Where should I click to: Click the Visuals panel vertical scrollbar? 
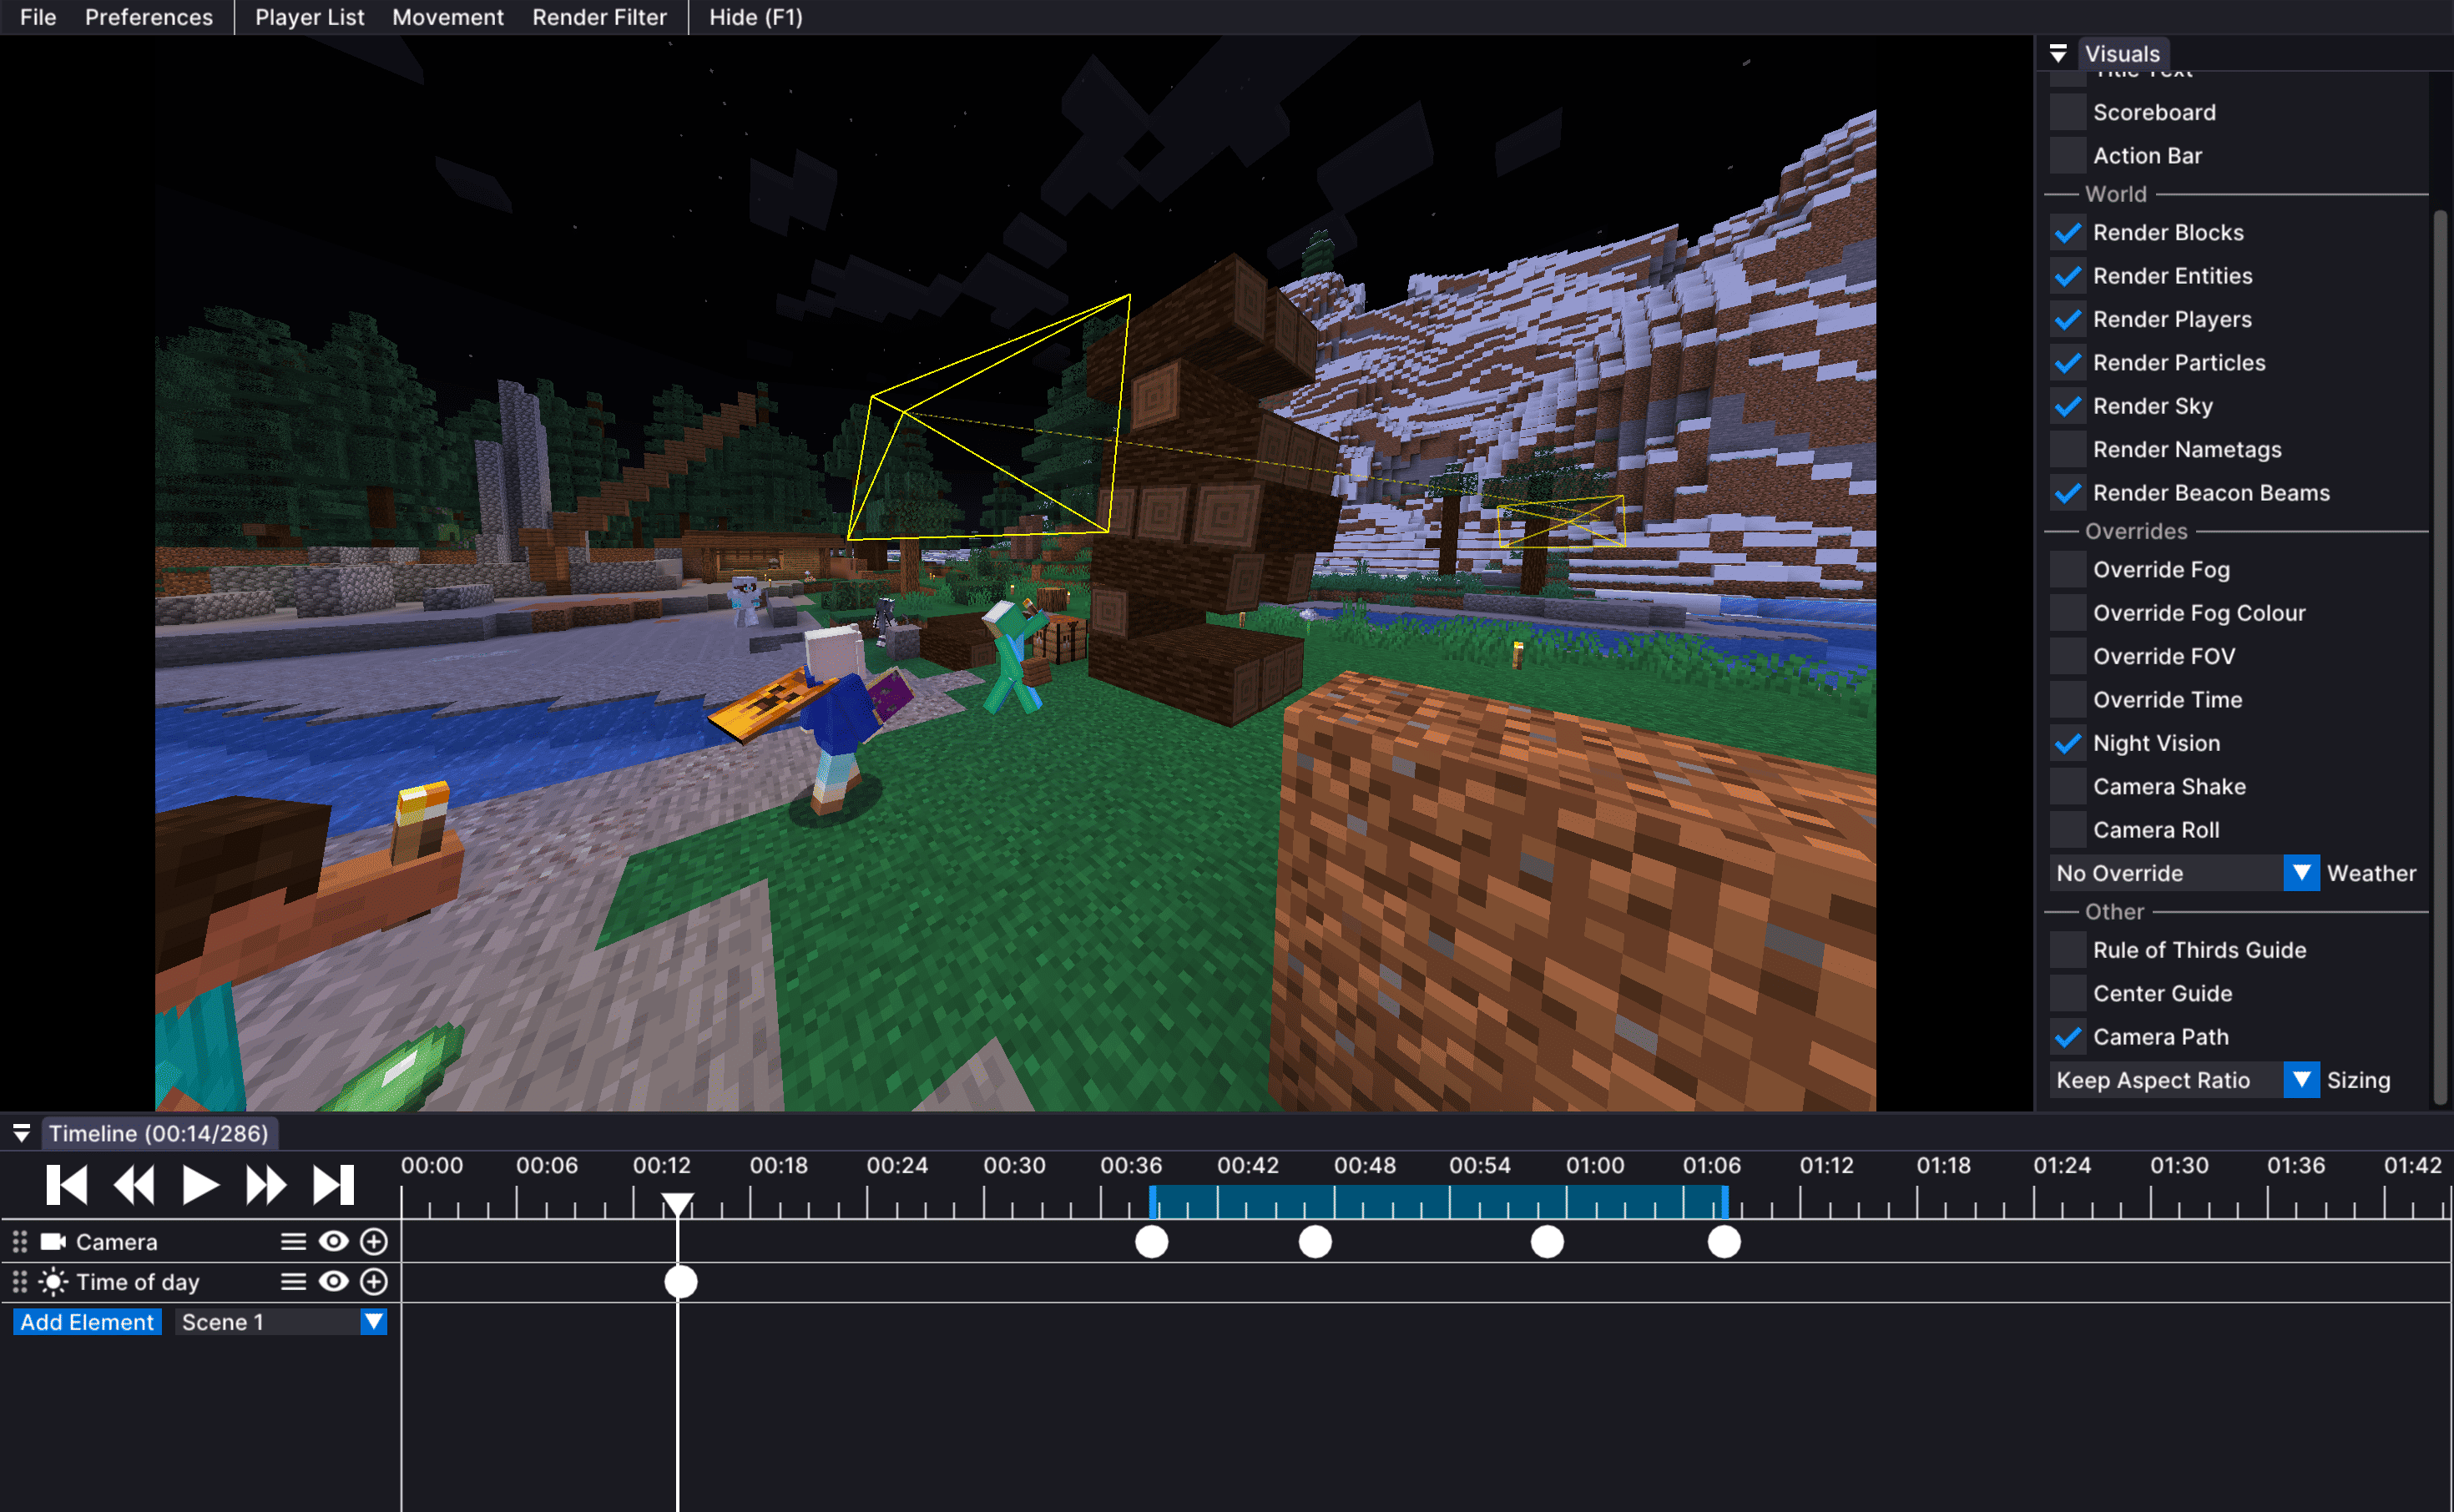2440,655
